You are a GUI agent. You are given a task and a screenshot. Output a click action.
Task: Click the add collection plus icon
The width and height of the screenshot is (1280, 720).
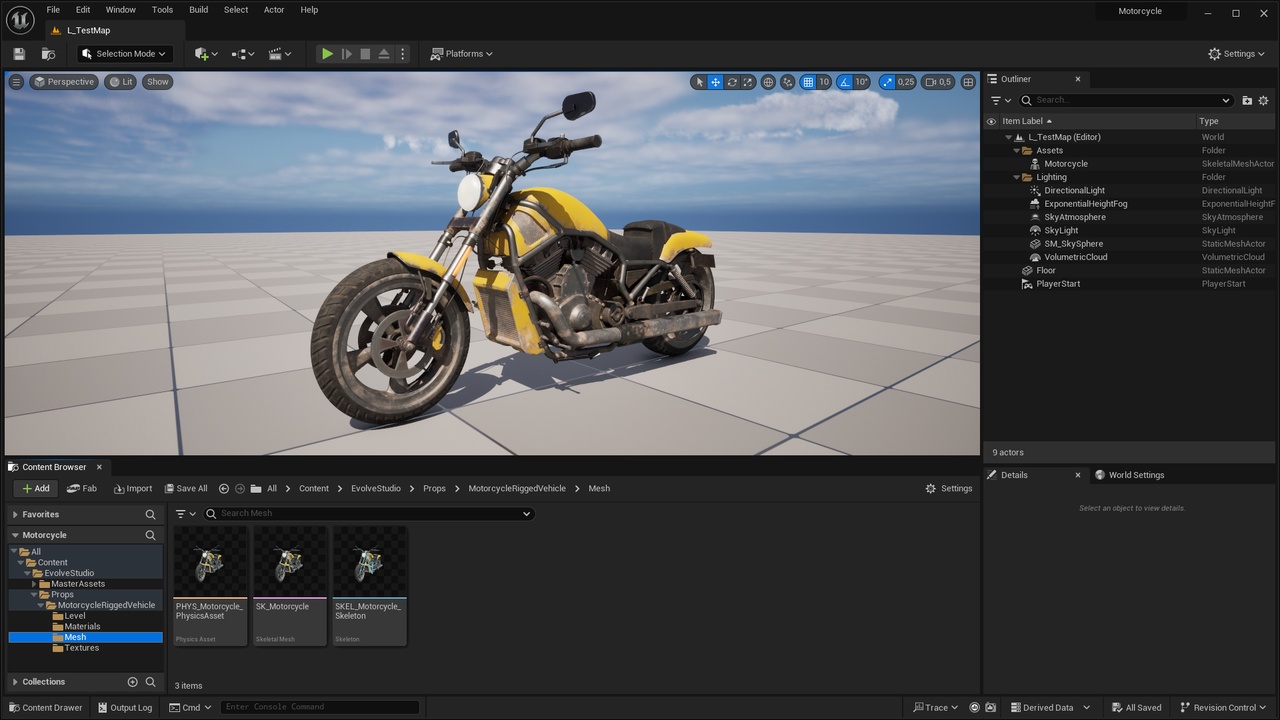132,682
